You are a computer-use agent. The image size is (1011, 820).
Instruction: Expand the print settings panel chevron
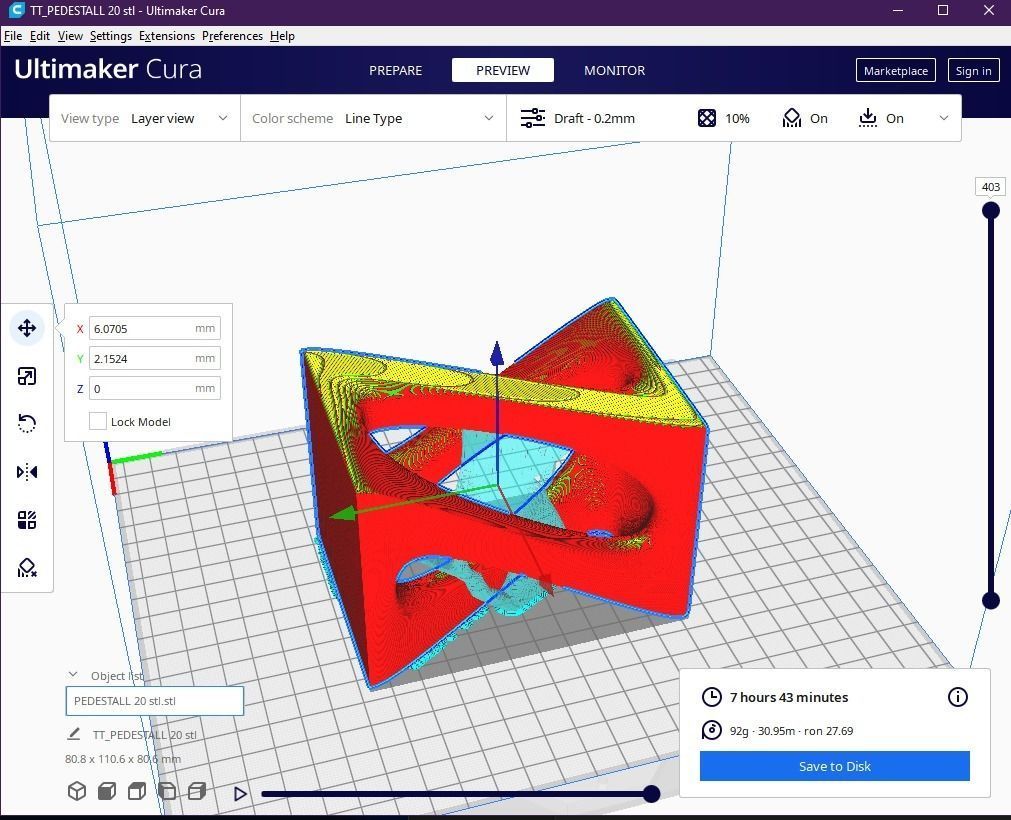coord(943,118)
